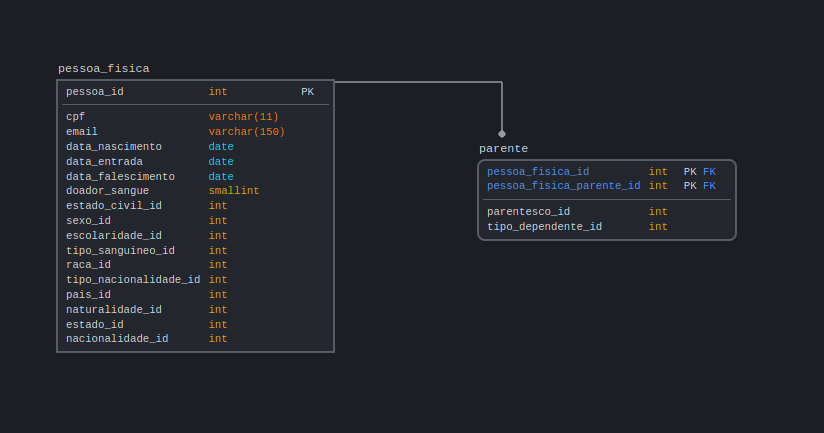Select the nacionalidade_id column
Image resolution: width=824 pixels, height=433 pixels.
(195, 339)
